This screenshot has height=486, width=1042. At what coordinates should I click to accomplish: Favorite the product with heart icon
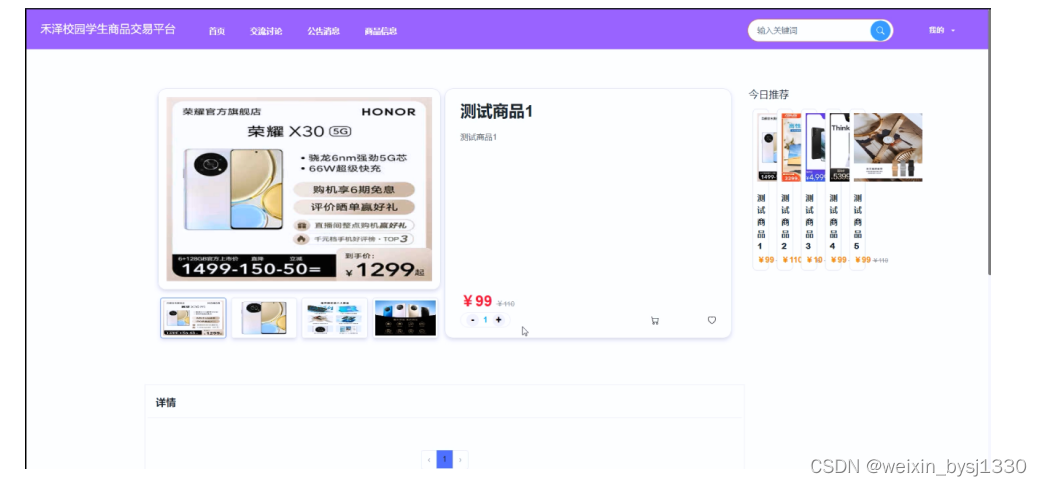[x=712, y=320]
